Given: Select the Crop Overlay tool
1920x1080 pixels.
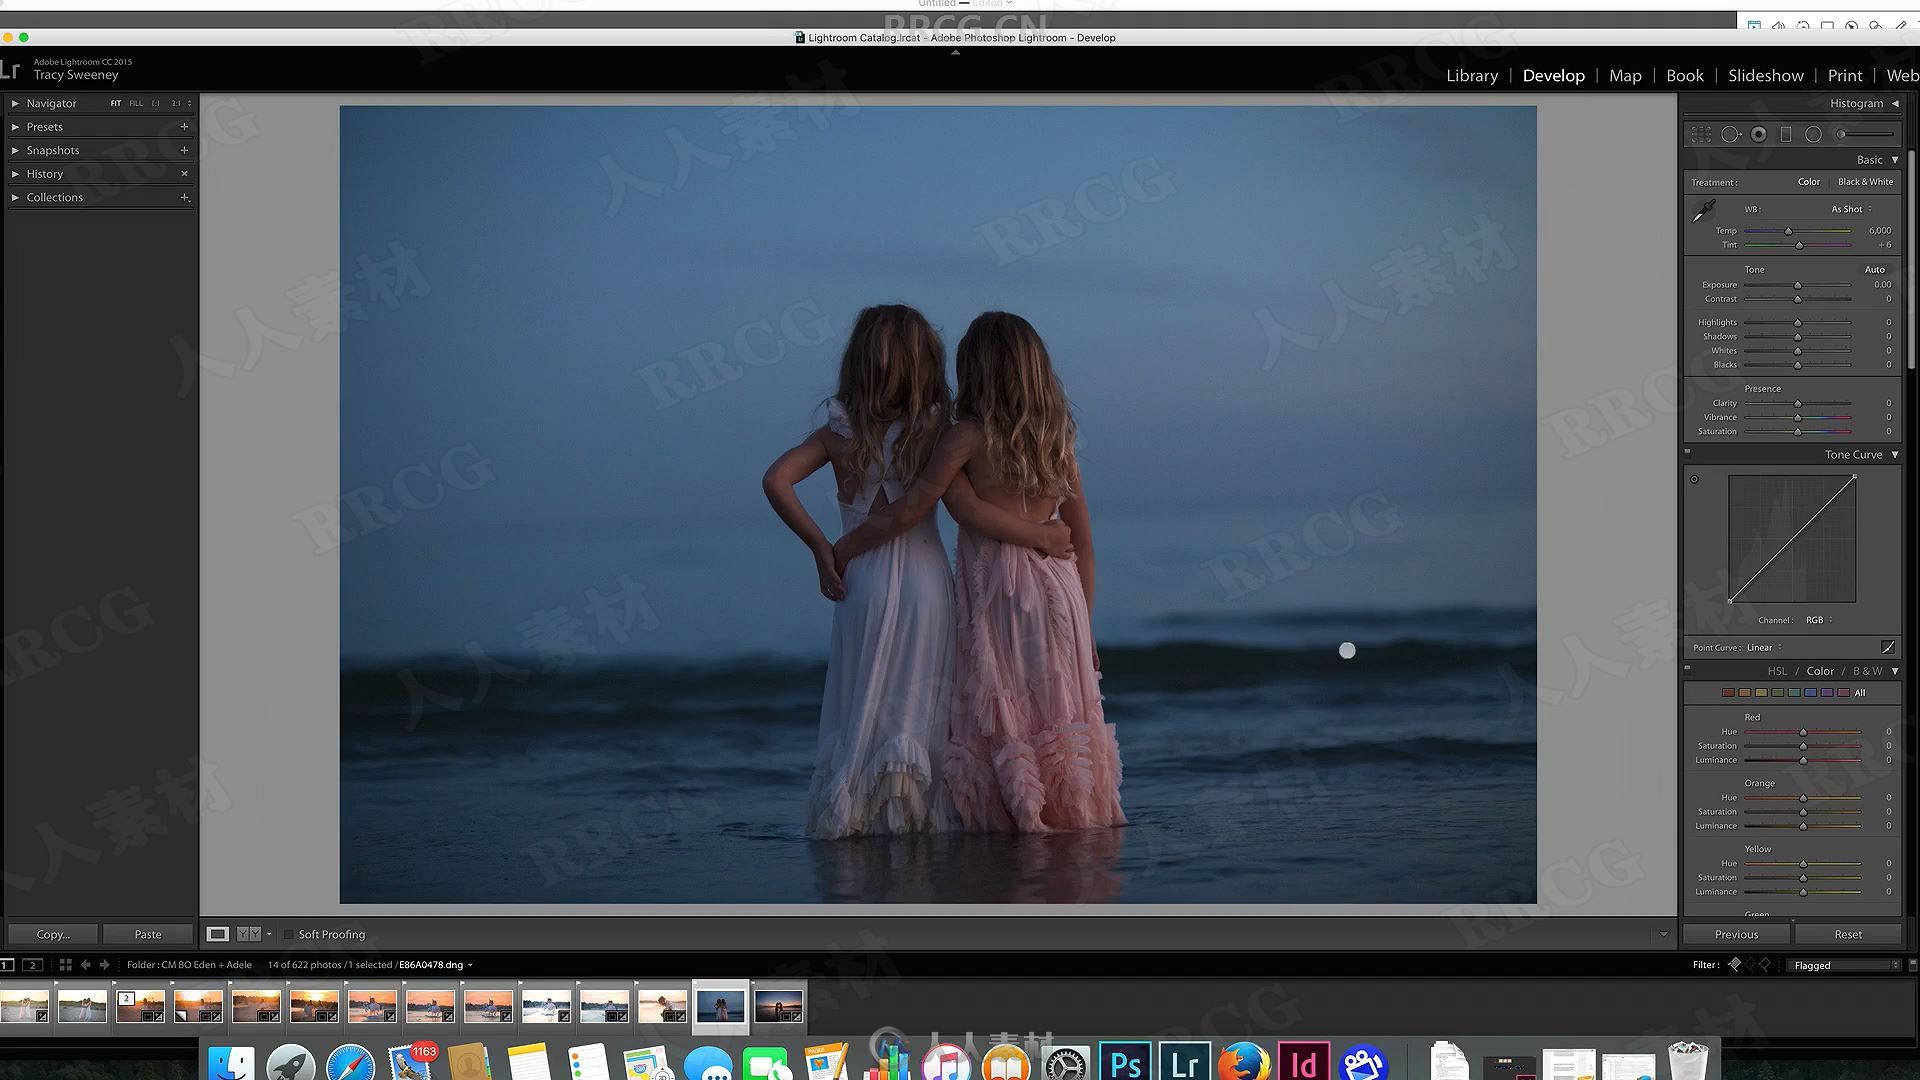Looking at the screenshot, I should point(1700,134).
